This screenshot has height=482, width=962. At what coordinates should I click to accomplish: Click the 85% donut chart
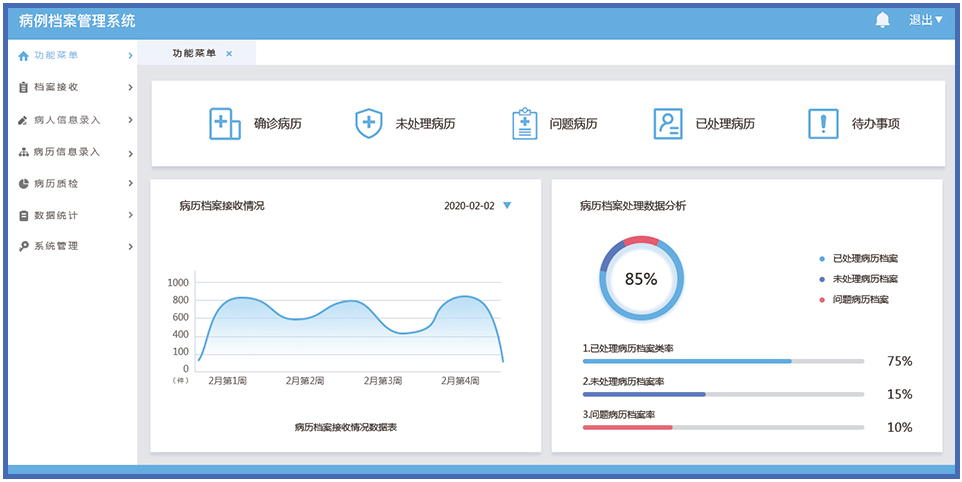coord(641,279)
